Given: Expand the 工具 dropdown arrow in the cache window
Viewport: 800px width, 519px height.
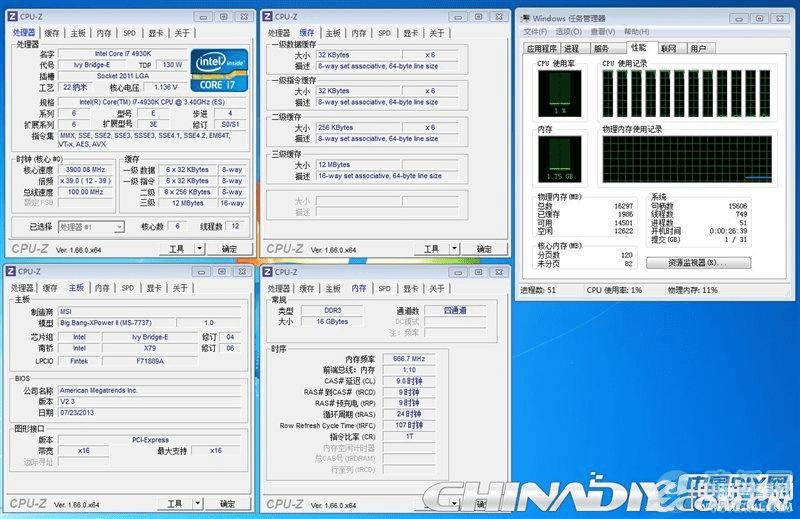Looking at the screenshot, I should 454,249.
